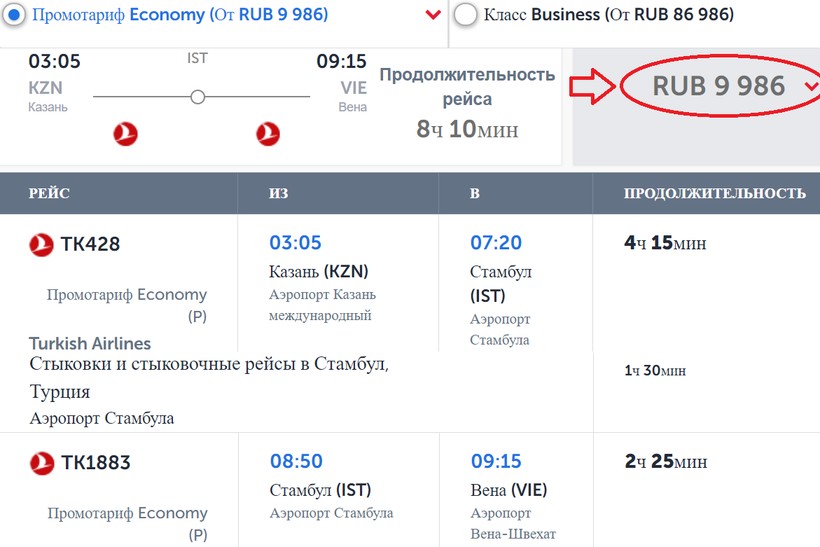Click the 03:05 departure time from Kazan

coord(295,243)
